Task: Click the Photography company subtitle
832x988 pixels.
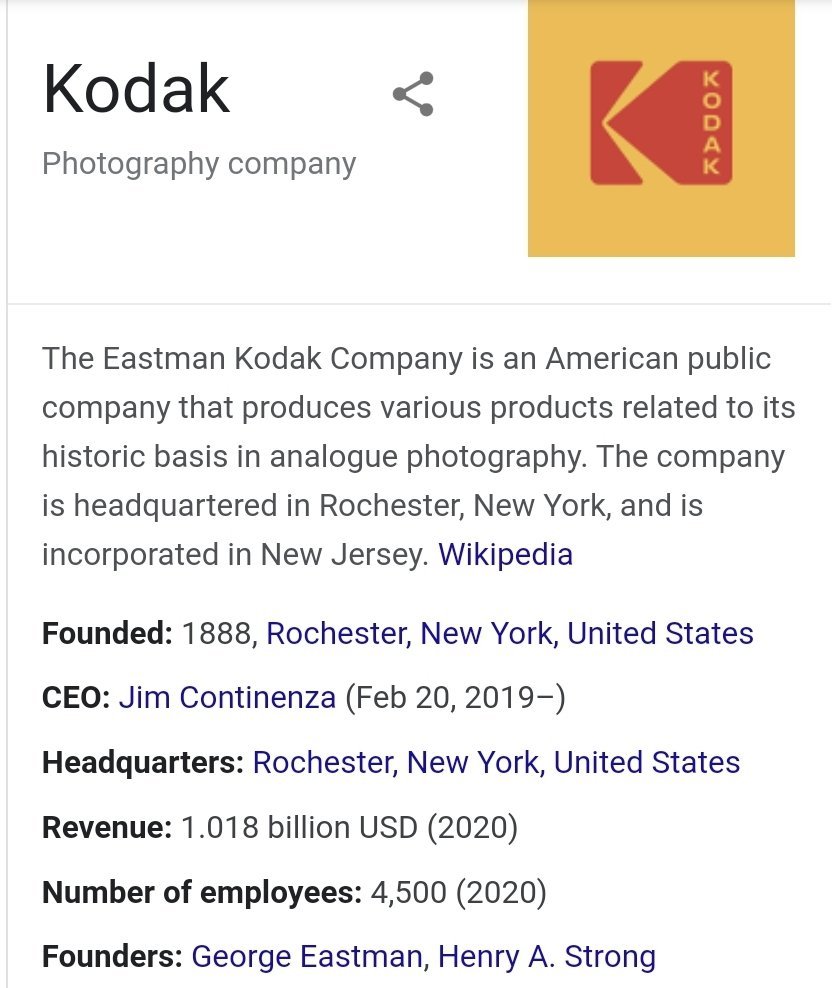Action: 199,164
